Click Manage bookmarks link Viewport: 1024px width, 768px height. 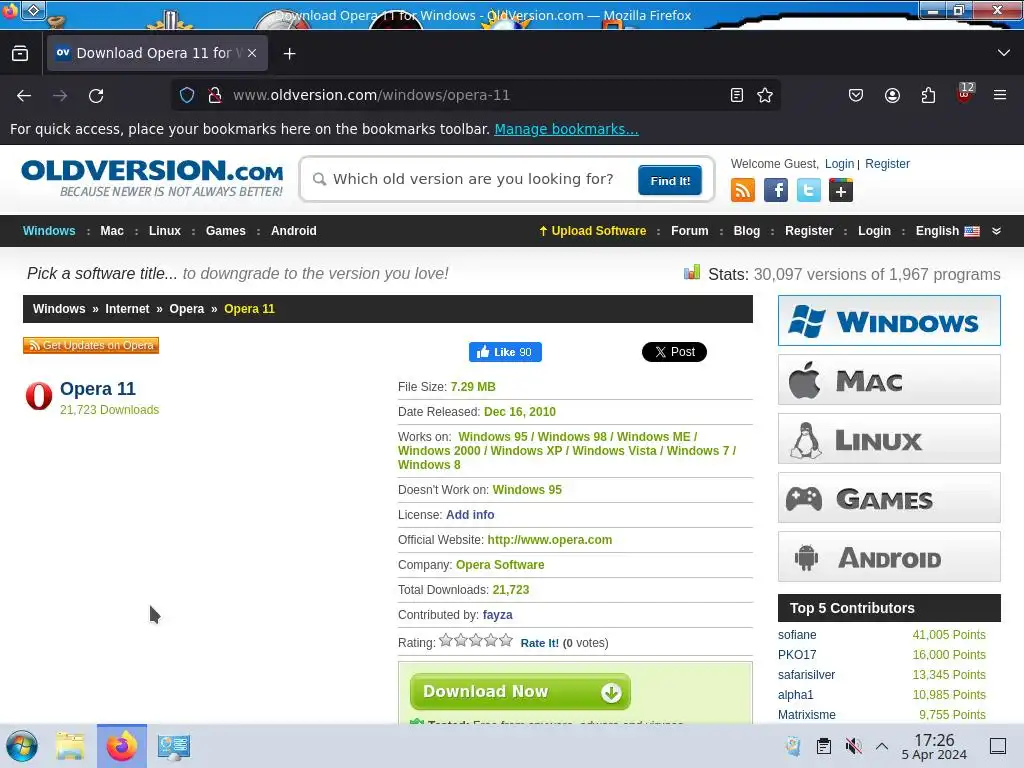coord(566,129)
